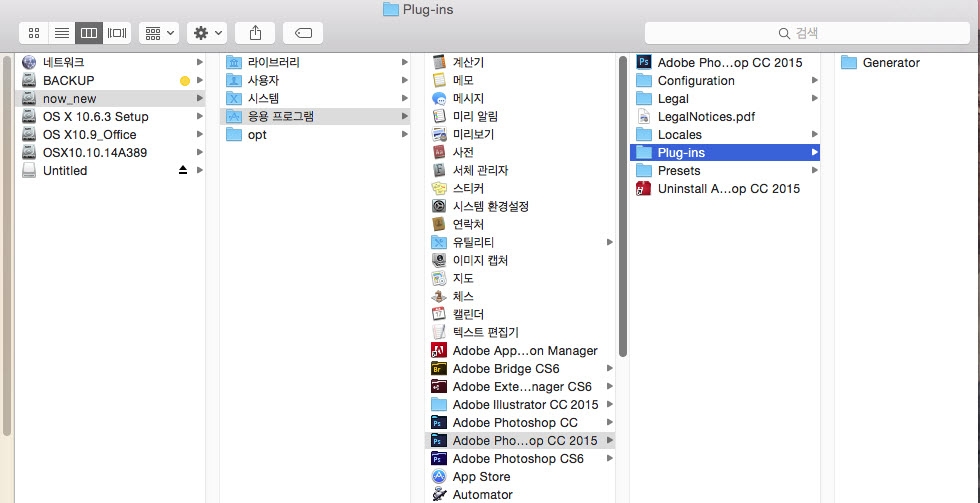Image resolution: width=980 pixels, height=503 pixels.
Task: Select OS X10.9_Office disk icon
Action: click(29, 135)
